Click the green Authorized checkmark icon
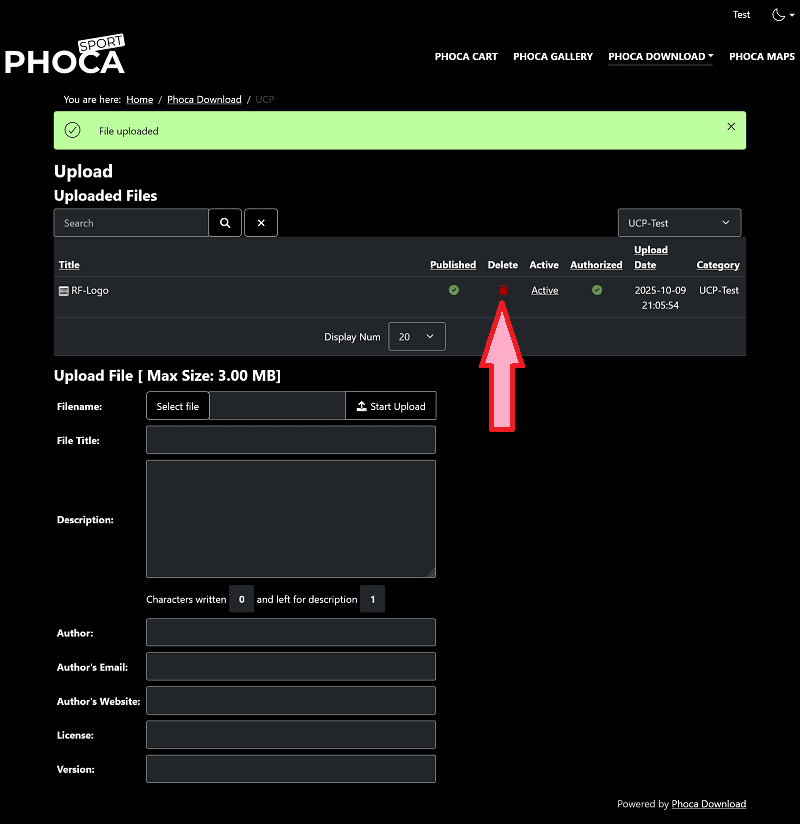Screen dimensions: 800x824 coord(597,290)
